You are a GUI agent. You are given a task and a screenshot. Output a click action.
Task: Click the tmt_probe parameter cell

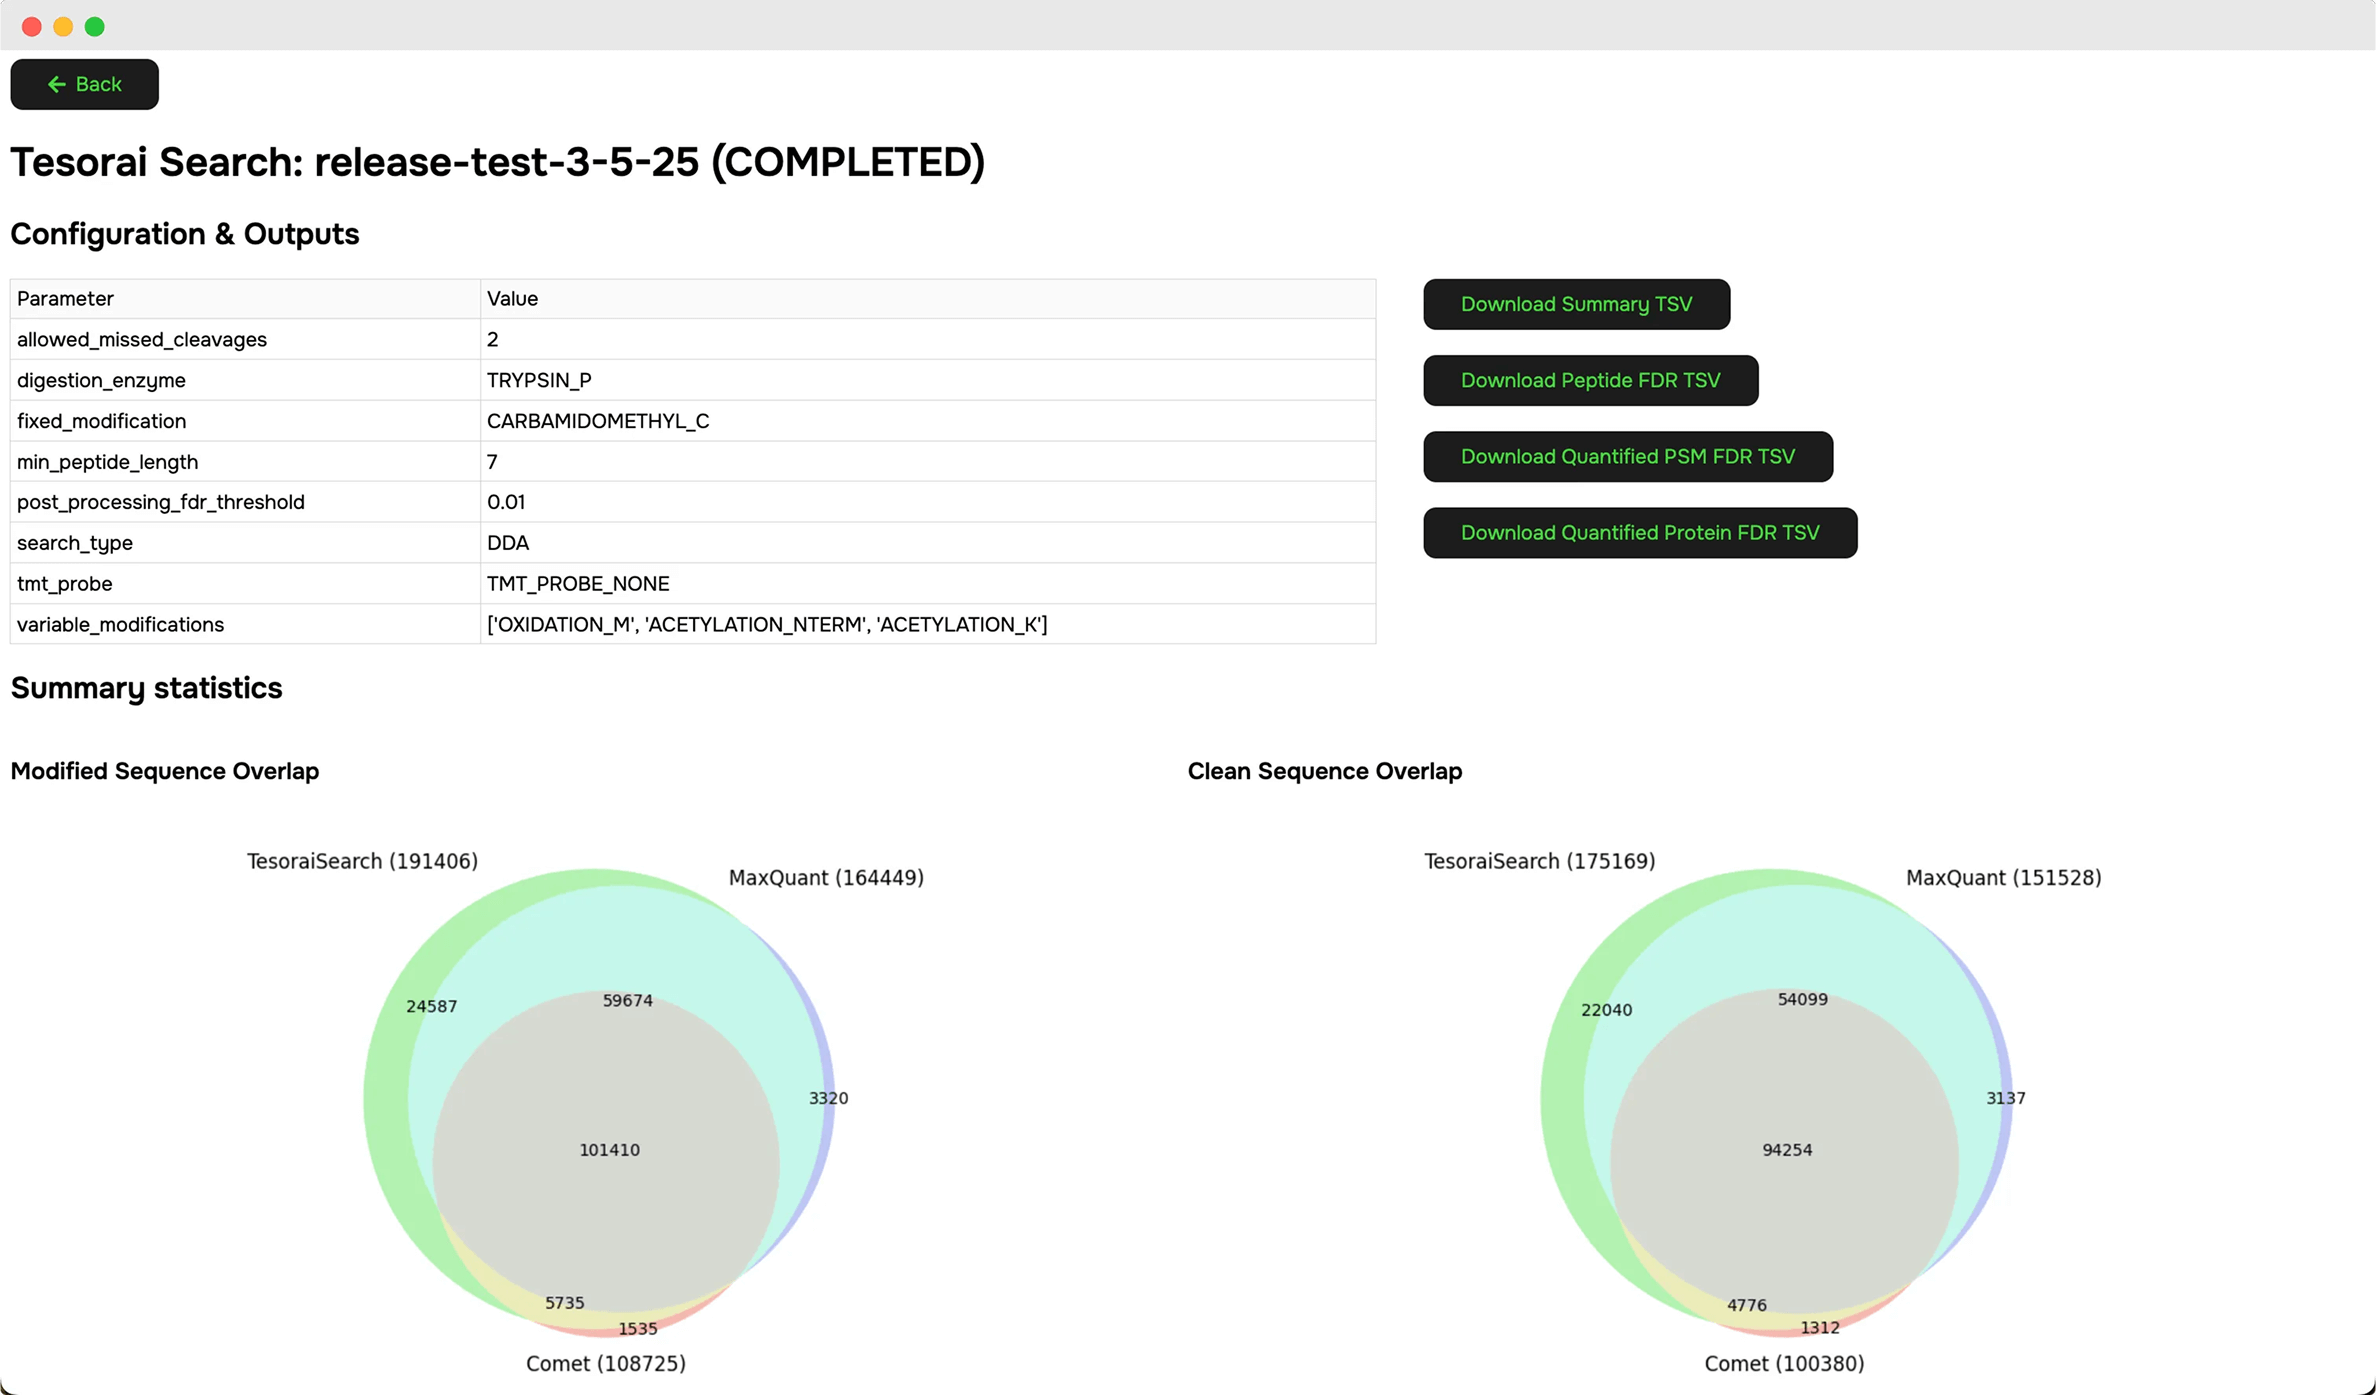(x=245, y=584)
